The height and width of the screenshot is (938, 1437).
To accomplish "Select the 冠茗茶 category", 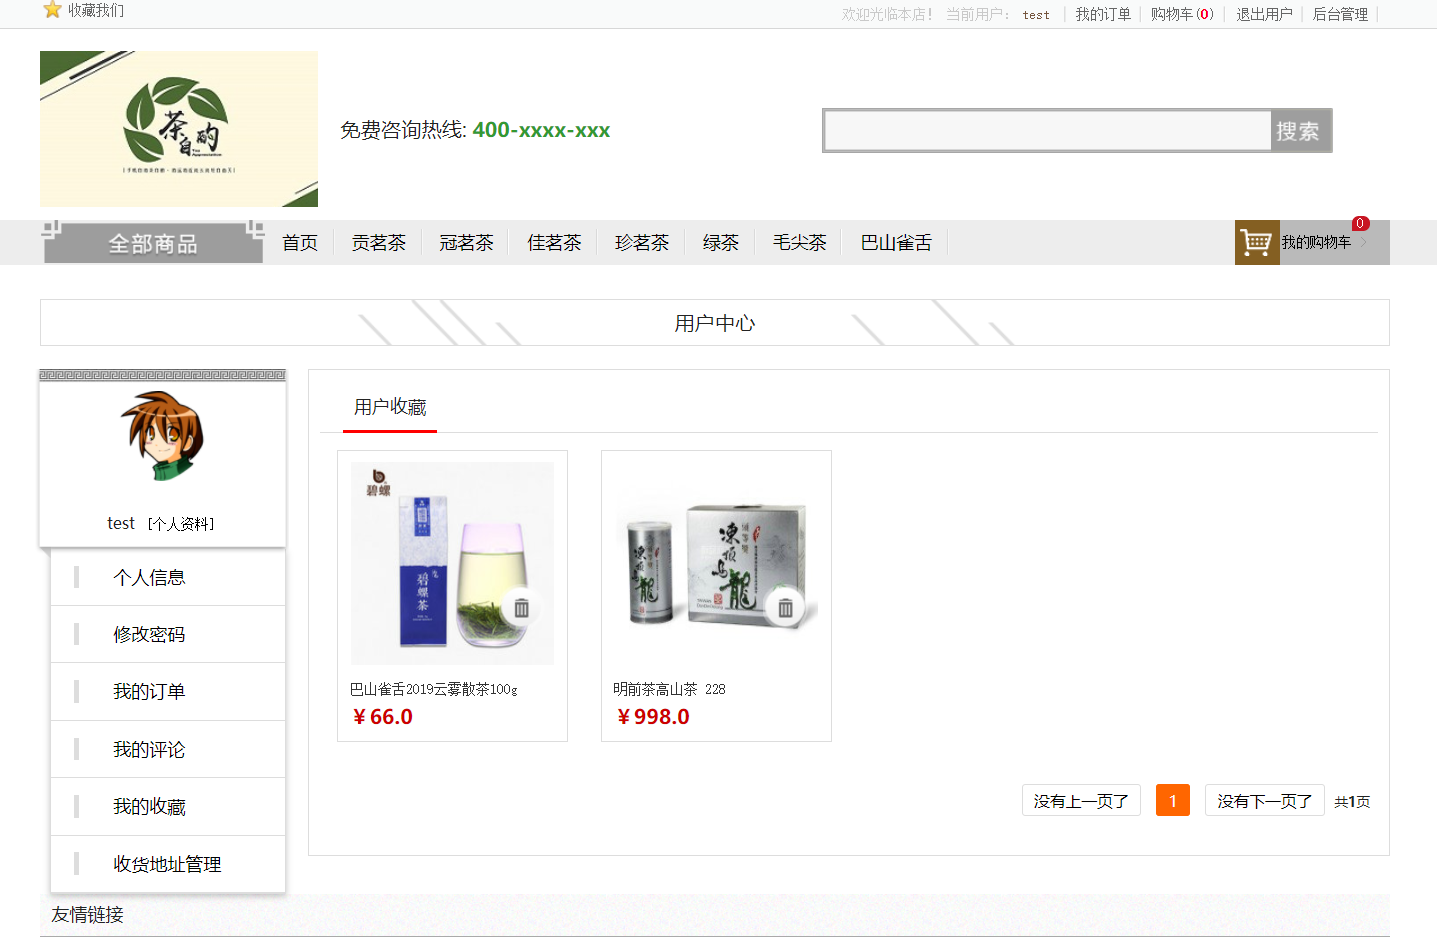I will pyautogui.click(x=467, y=242).
